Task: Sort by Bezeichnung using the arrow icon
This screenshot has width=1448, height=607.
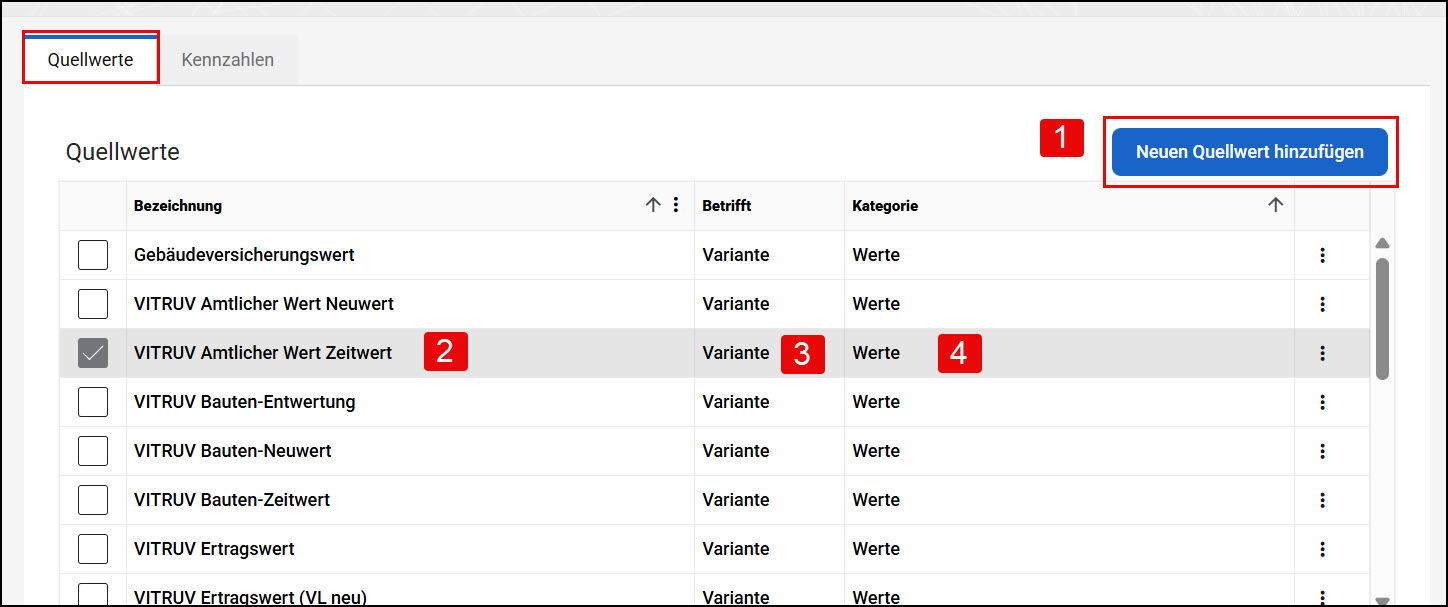Action: [653, 205]
